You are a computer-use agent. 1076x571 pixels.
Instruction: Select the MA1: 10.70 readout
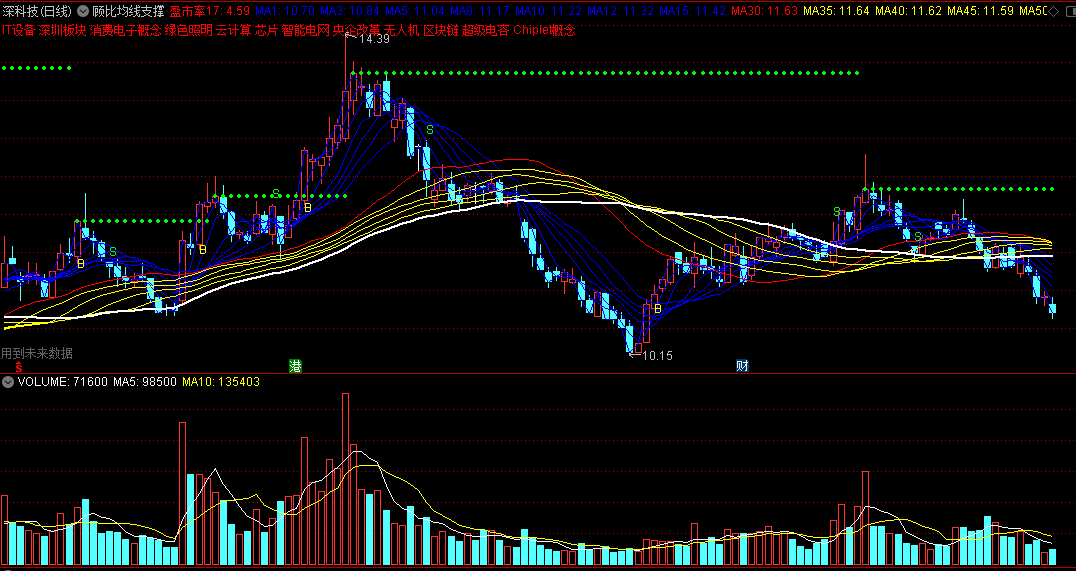[x=285, y=11]
